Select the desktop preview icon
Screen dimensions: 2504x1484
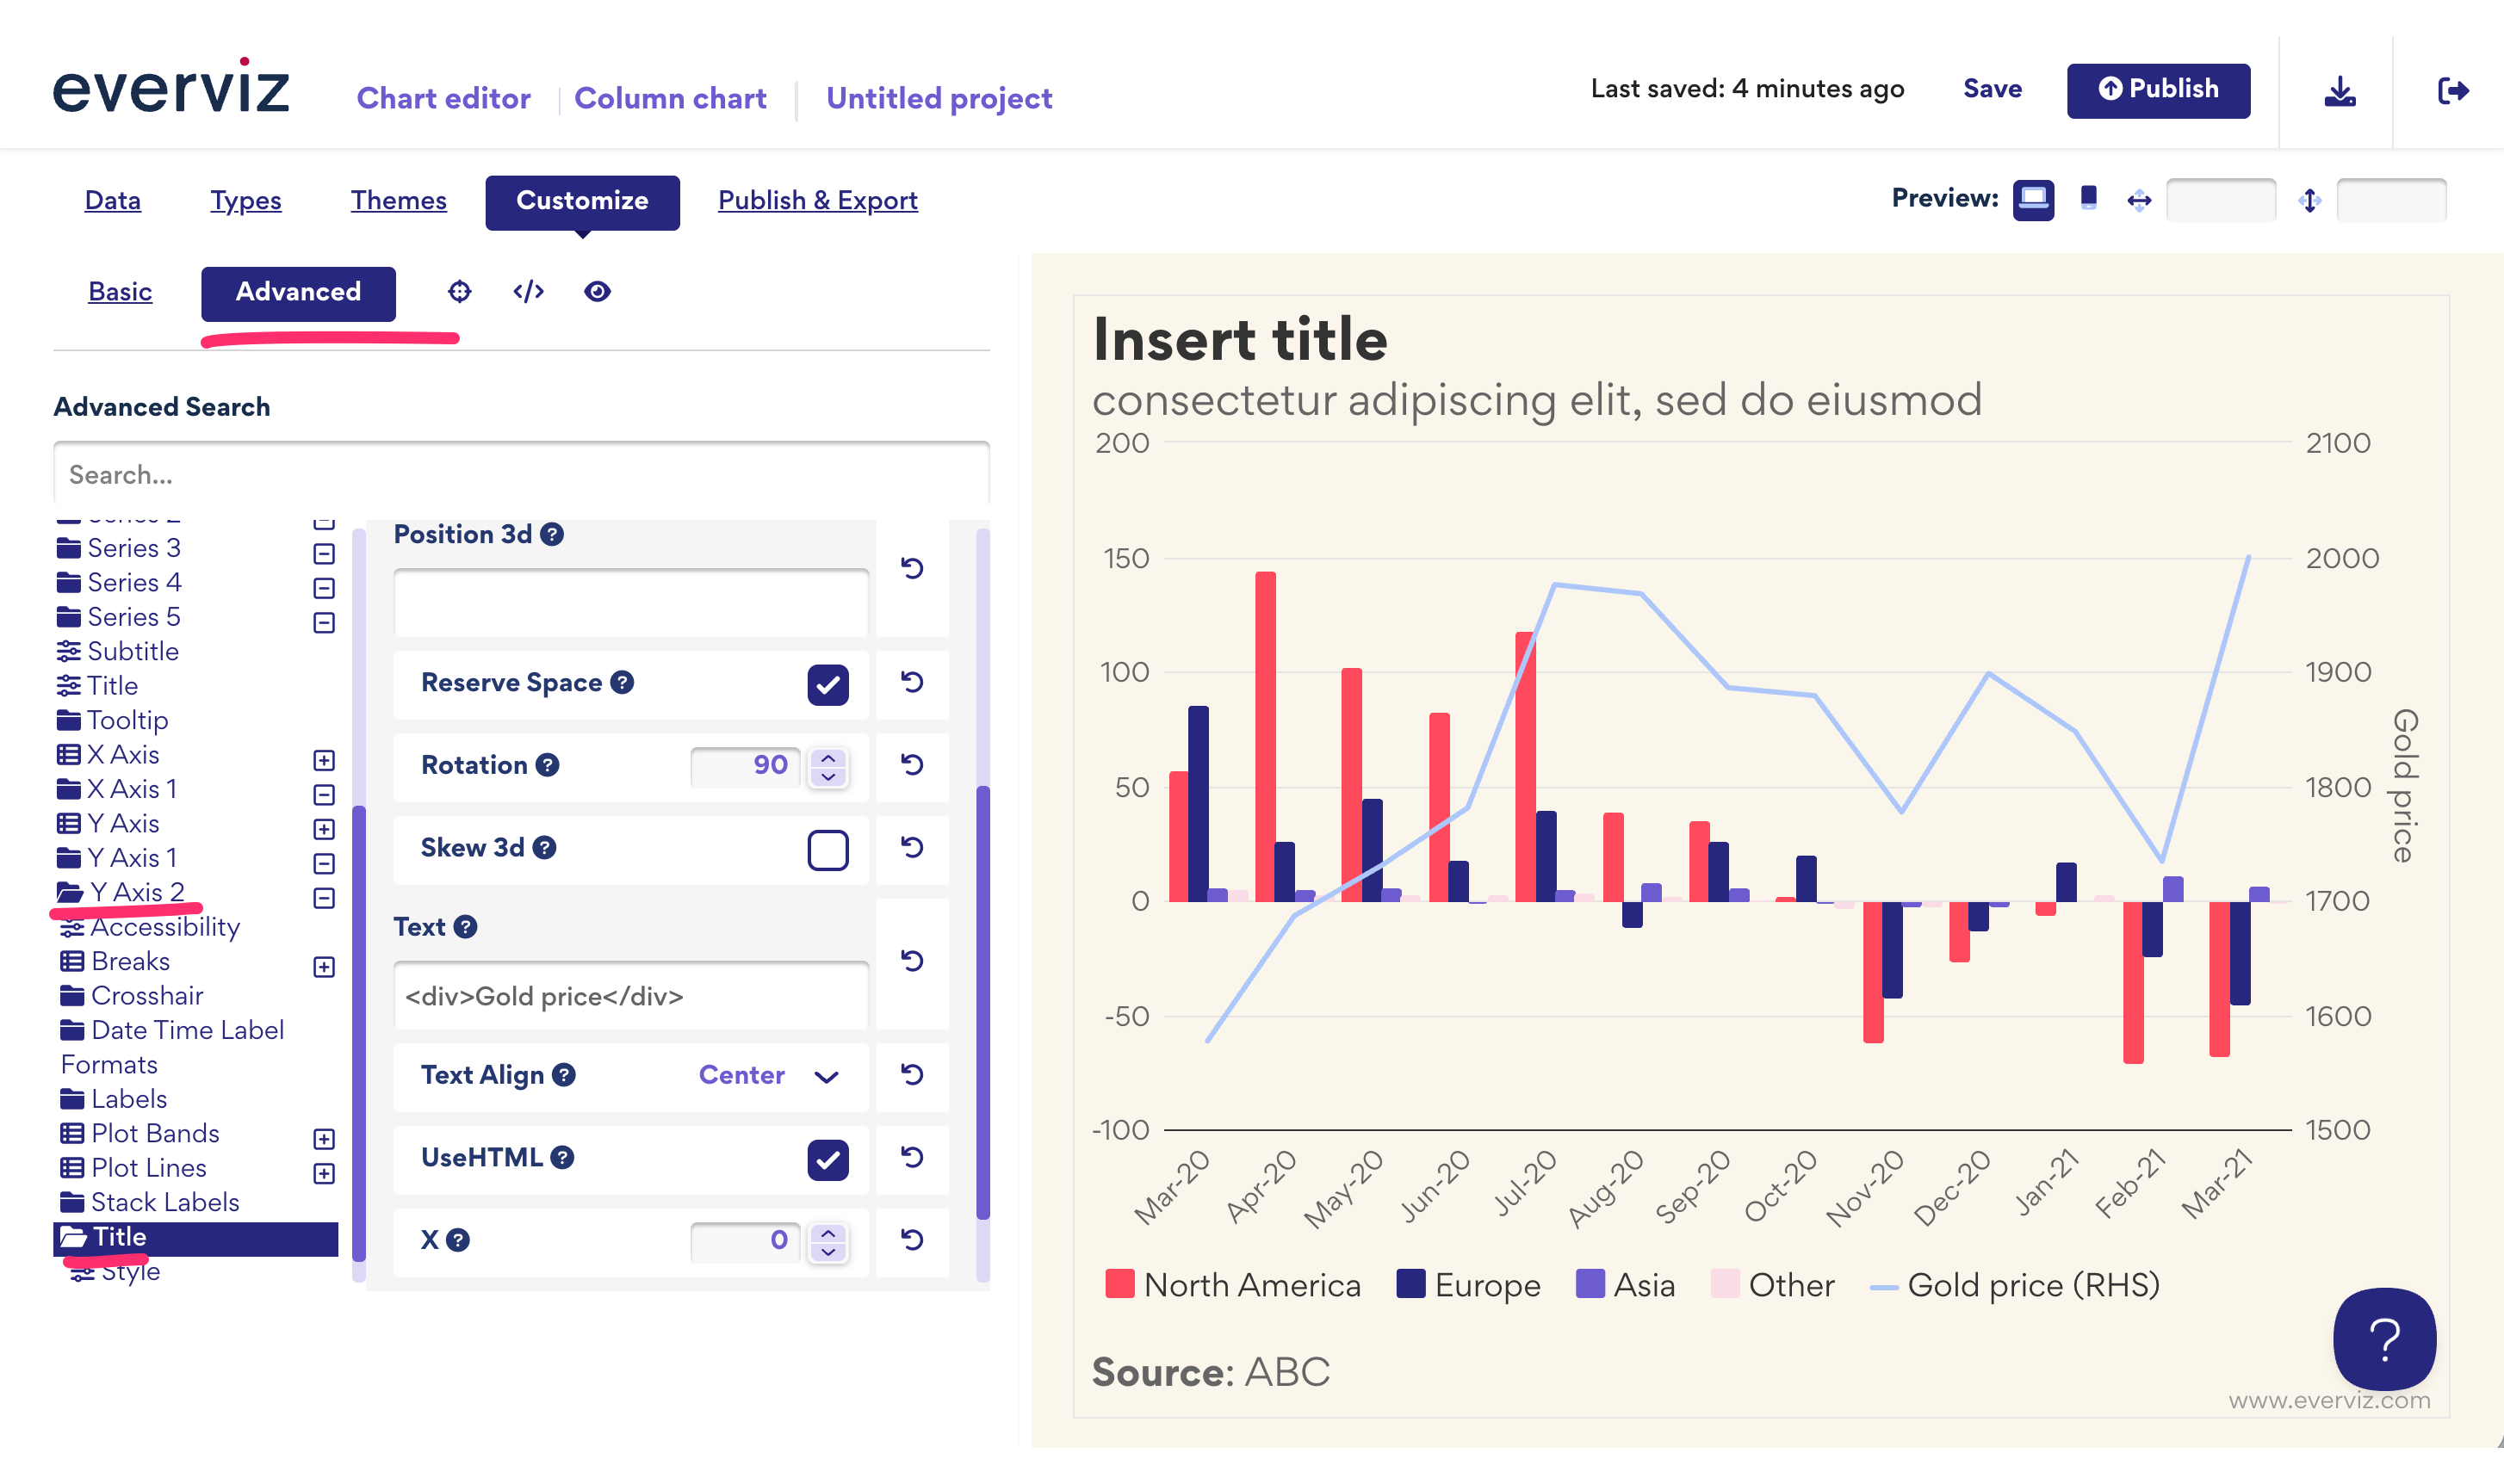click(x=2033, y=199)
